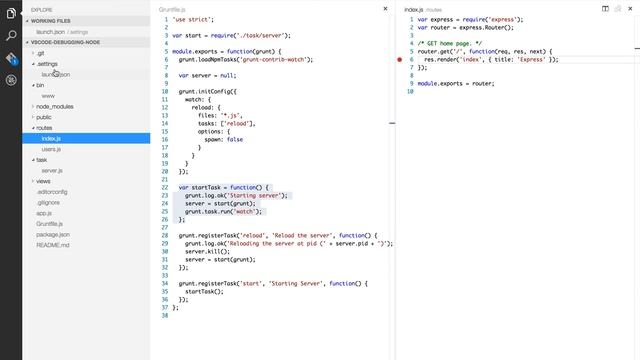Click 'grunt-contrib-watch' string in Gruntfile.js
The image size is (640, 360).
click(x=273, y=60)
